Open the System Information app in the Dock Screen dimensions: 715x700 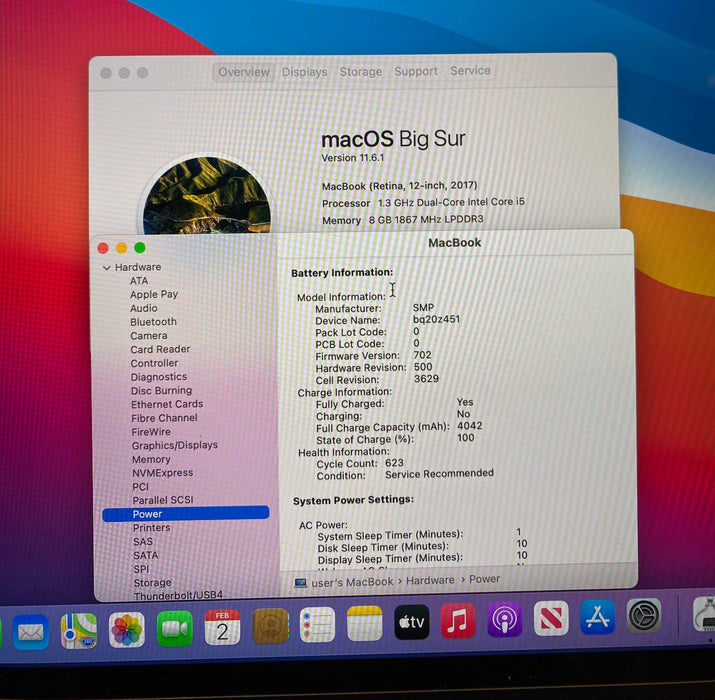click(705, 613)
